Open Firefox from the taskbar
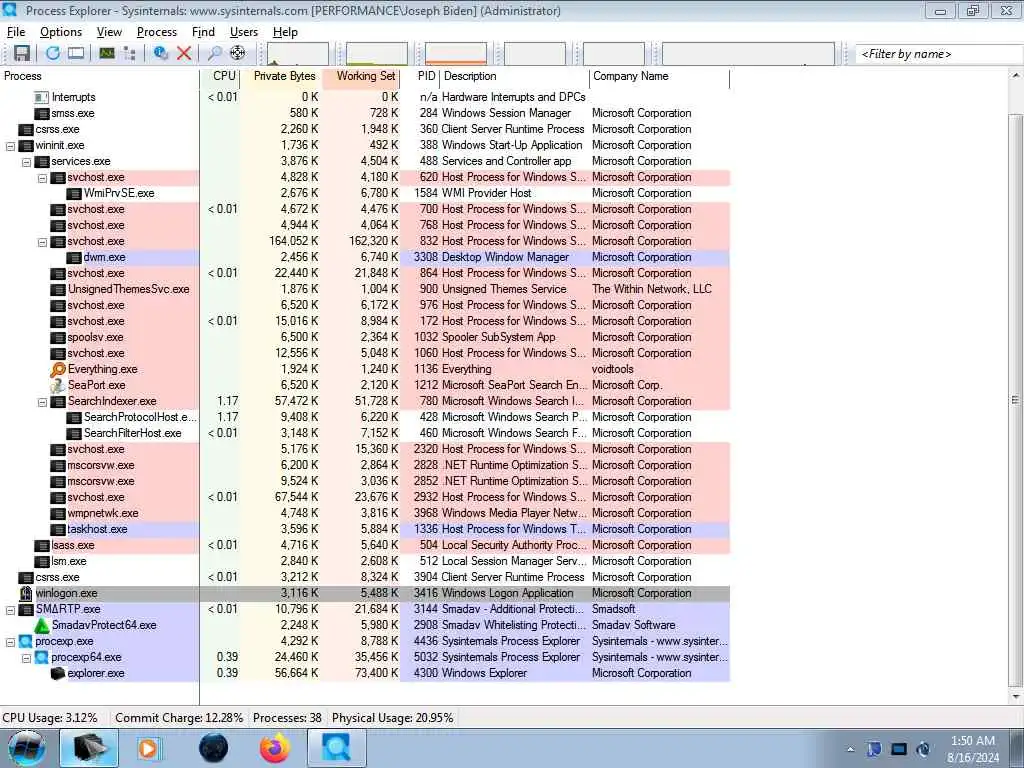This screenshot has height=768, width=1024. (x=275, y=748)
